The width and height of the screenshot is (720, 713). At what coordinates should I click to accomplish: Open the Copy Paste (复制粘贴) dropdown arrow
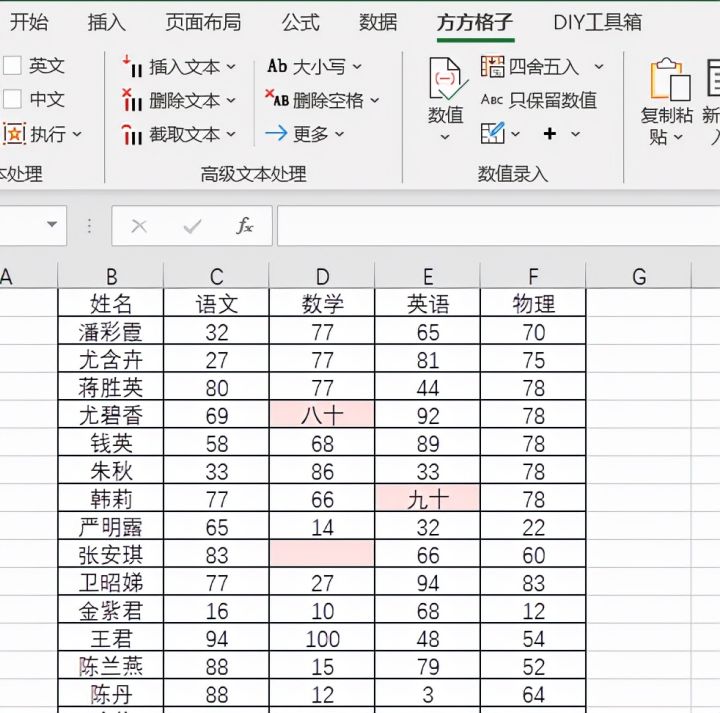coord(678,137)
